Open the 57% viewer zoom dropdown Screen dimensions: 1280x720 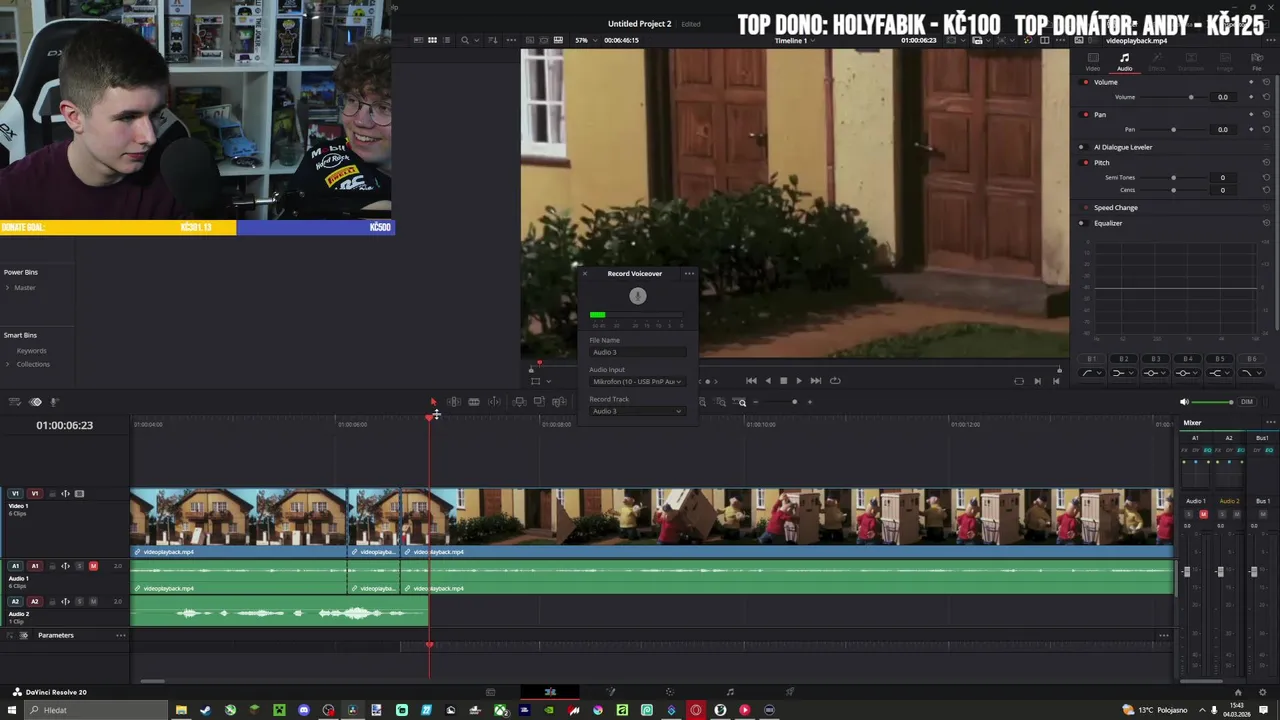586,41
